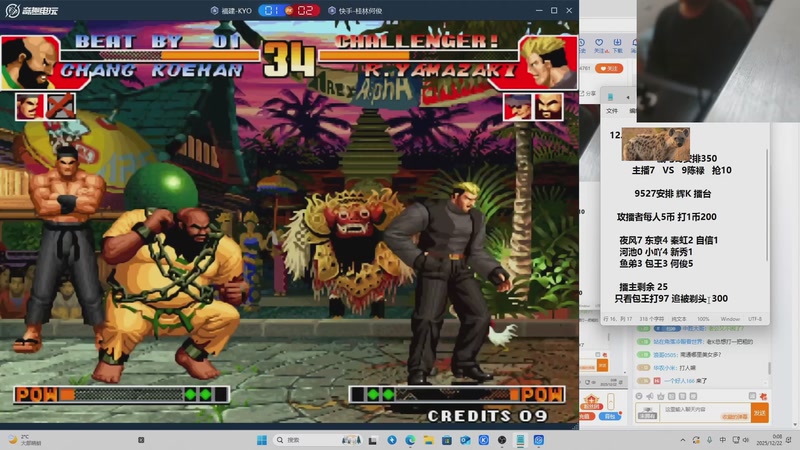The image size is (800, 450).
Task: Open the Notepad icon on the taskbar
Action: (520, 440)
